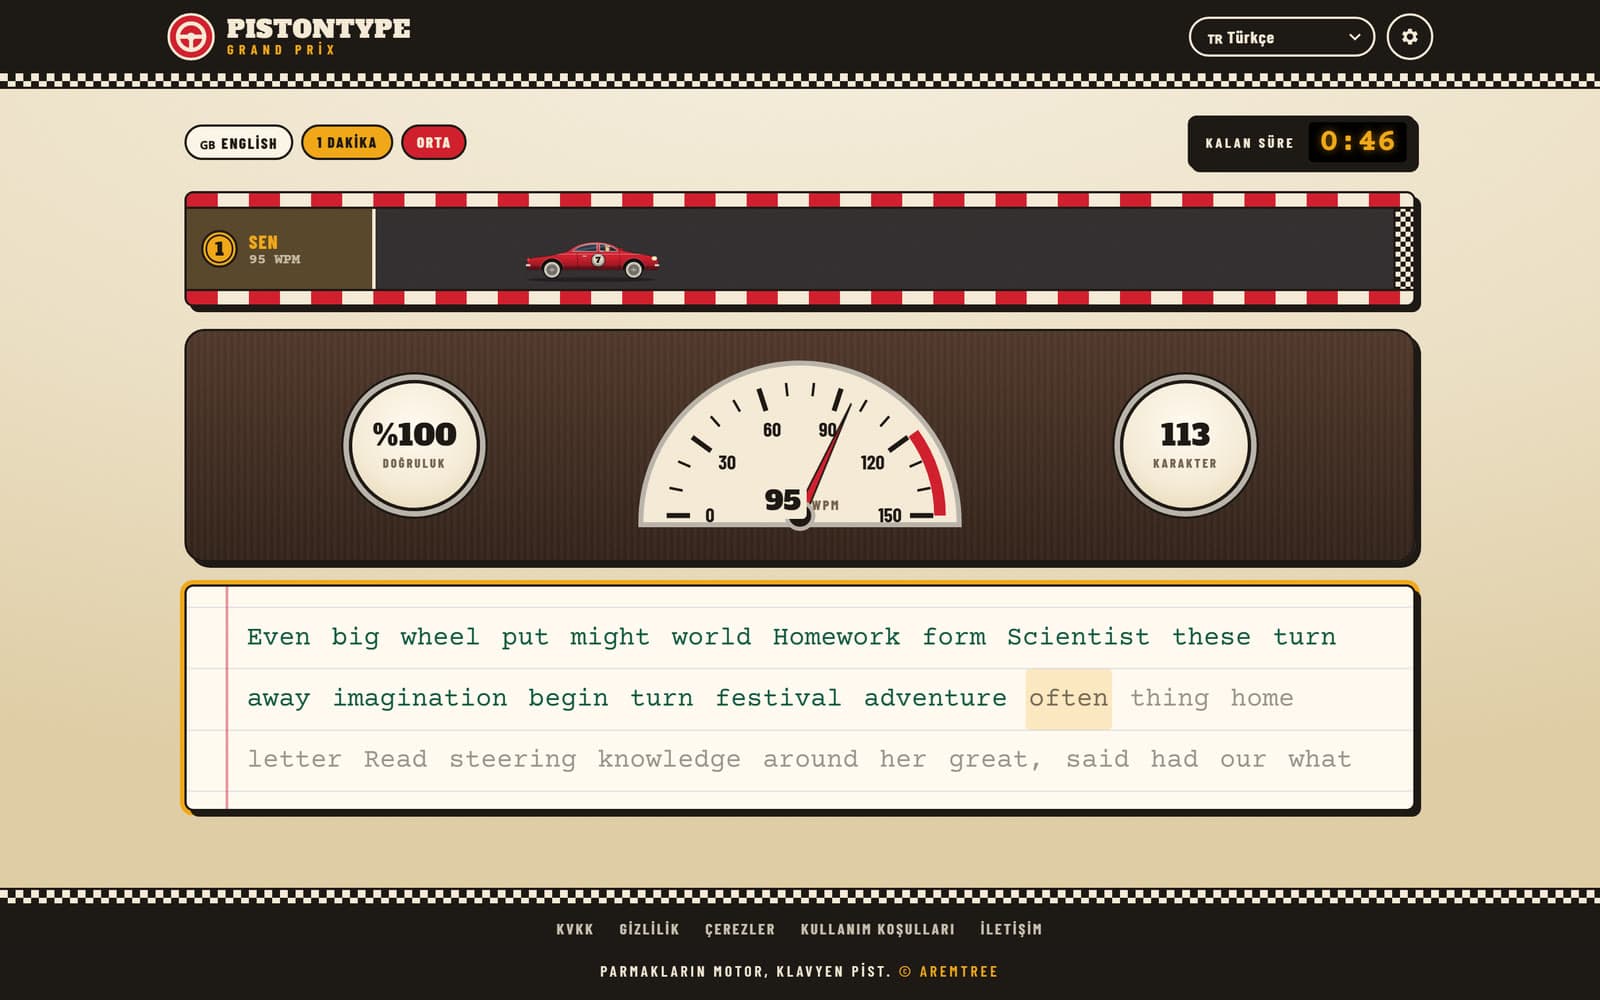Click the %100 Doğruluk accuracy gauge
Image resolution: width=1600 pixels, height=1000 pixels.
click(x=414, y=445)
